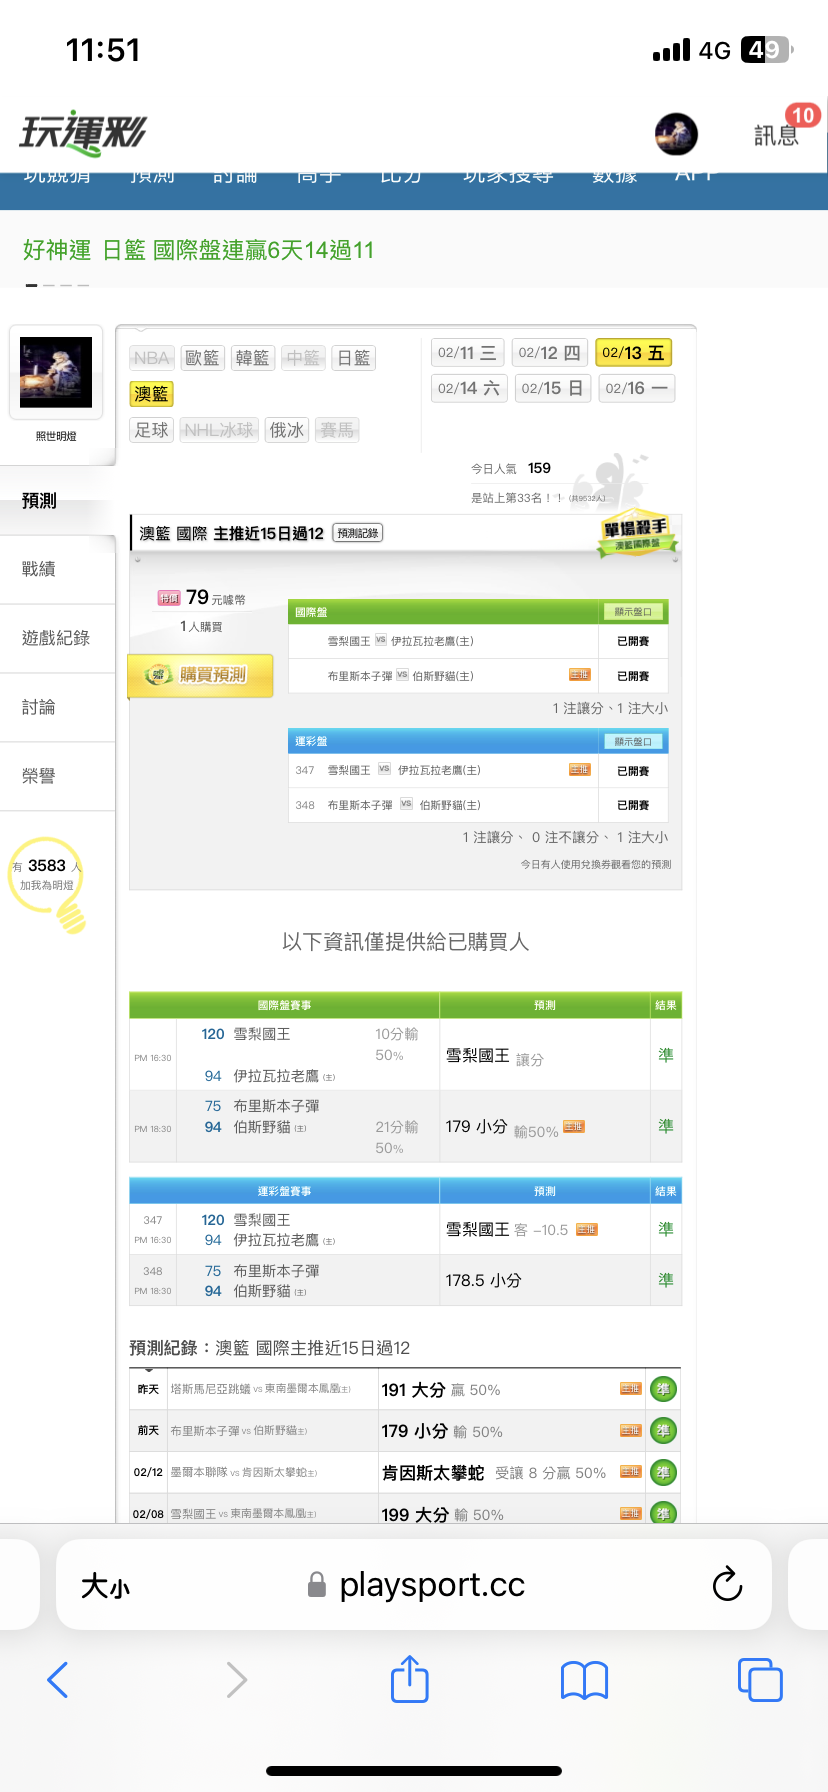Select the 日籃 league tab

tap(353, 358)
